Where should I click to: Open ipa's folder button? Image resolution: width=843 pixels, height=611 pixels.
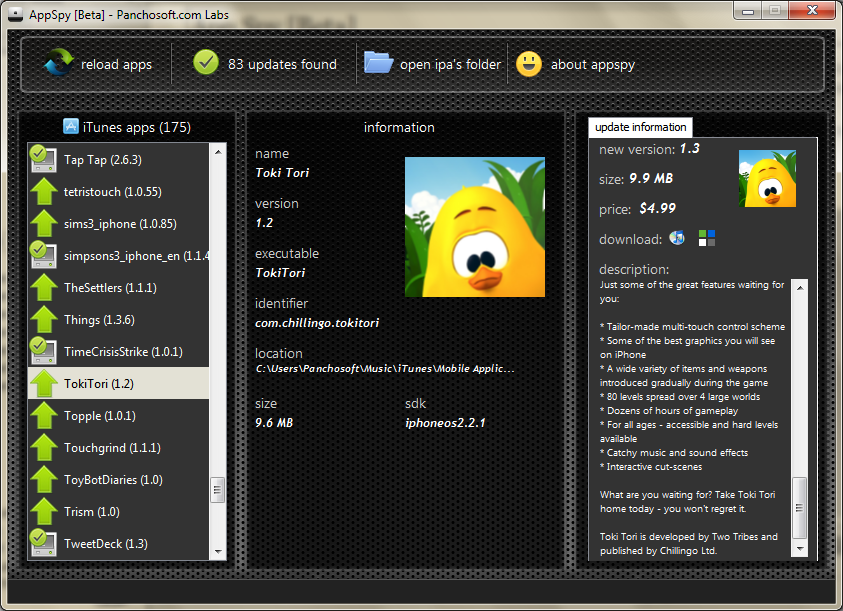(432, 64)
